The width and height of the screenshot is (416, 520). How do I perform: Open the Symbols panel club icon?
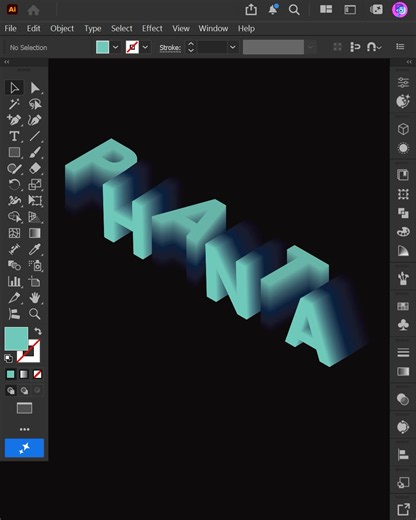[x=403, y=324]
